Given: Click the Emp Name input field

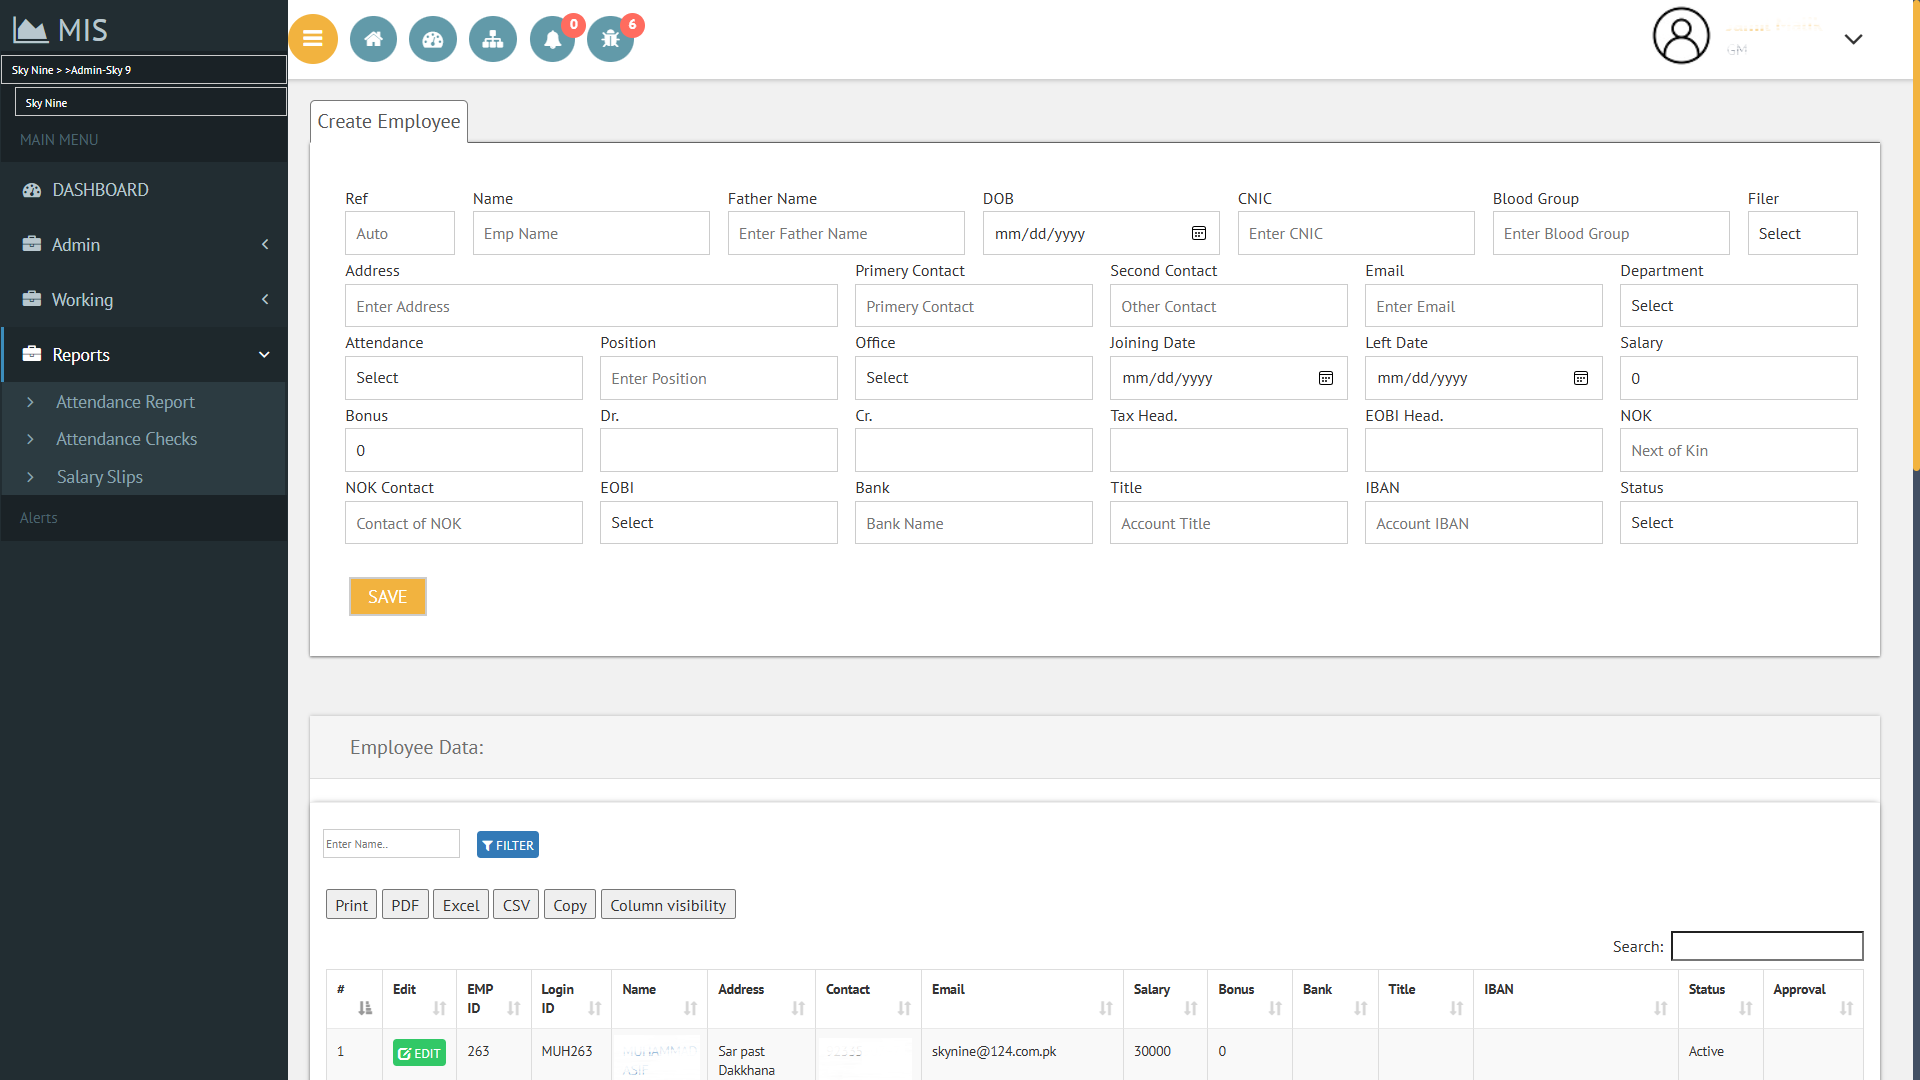Looking at the screenshot, I should (591, 233).
